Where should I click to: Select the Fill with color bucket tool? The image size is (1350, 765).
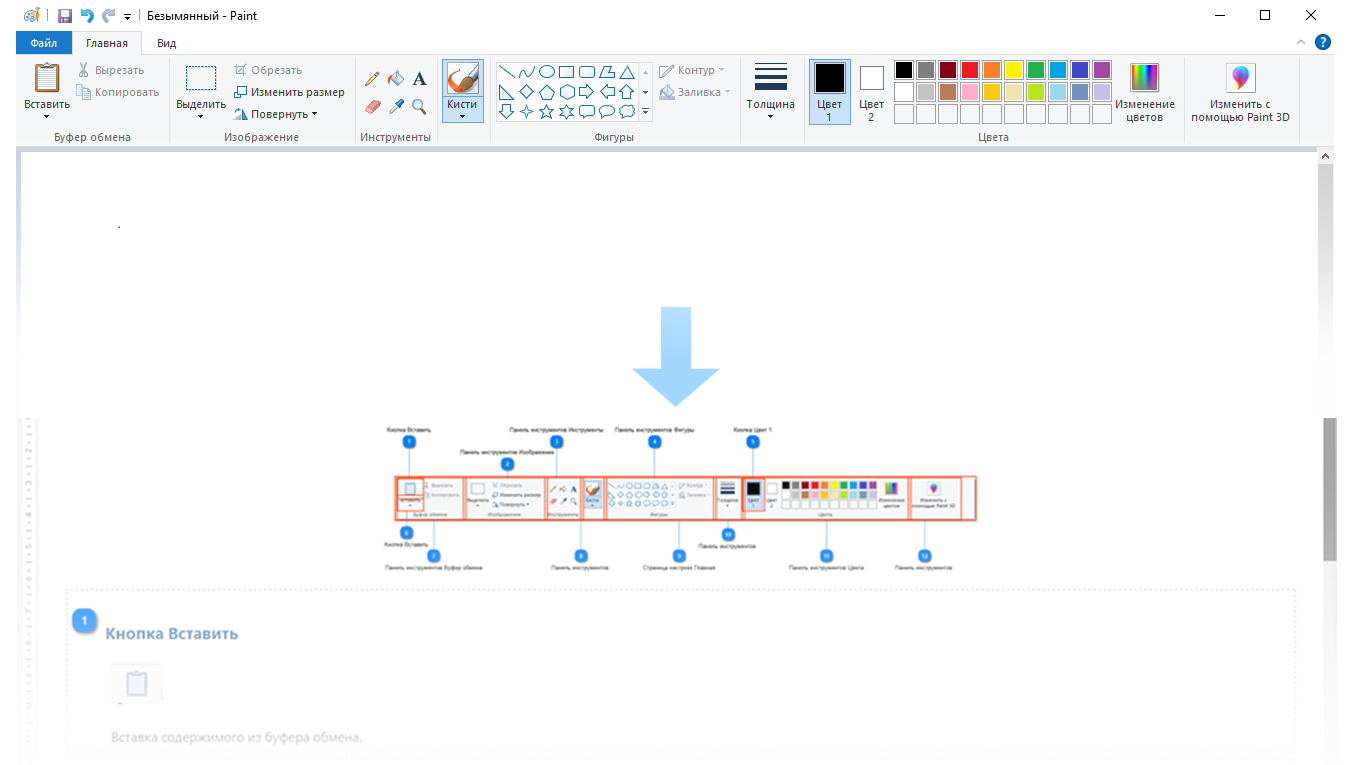pos(396,79)
